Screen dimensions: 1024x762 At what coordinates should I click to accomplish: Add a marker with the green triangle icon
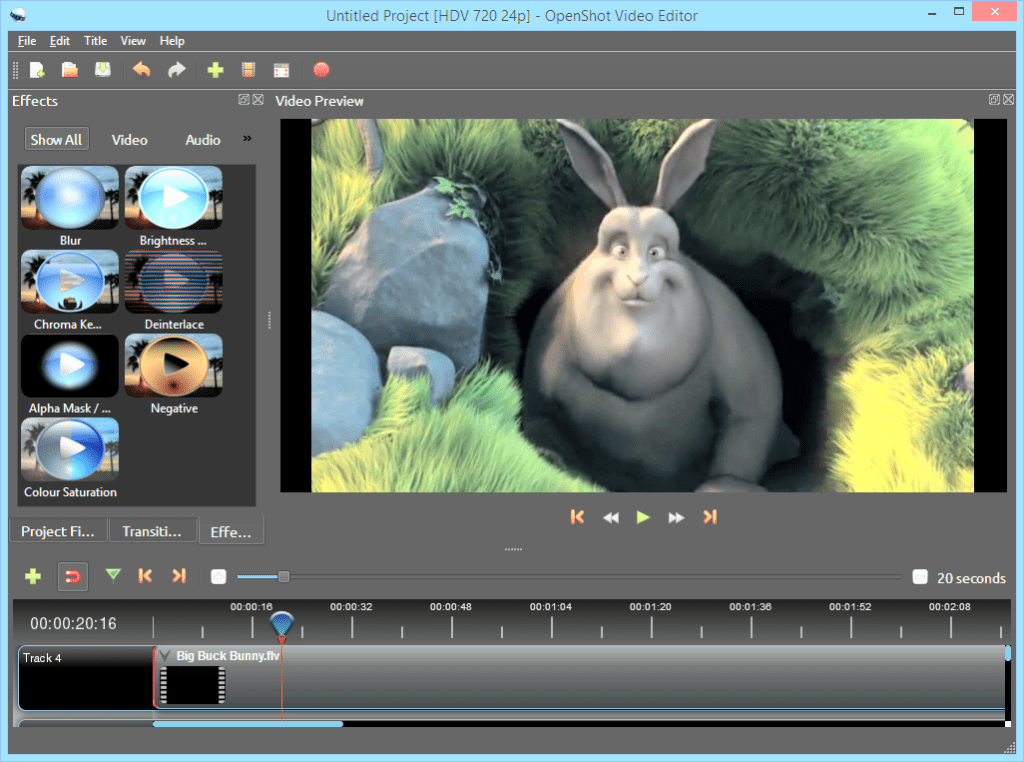click(x=113, y=575)
